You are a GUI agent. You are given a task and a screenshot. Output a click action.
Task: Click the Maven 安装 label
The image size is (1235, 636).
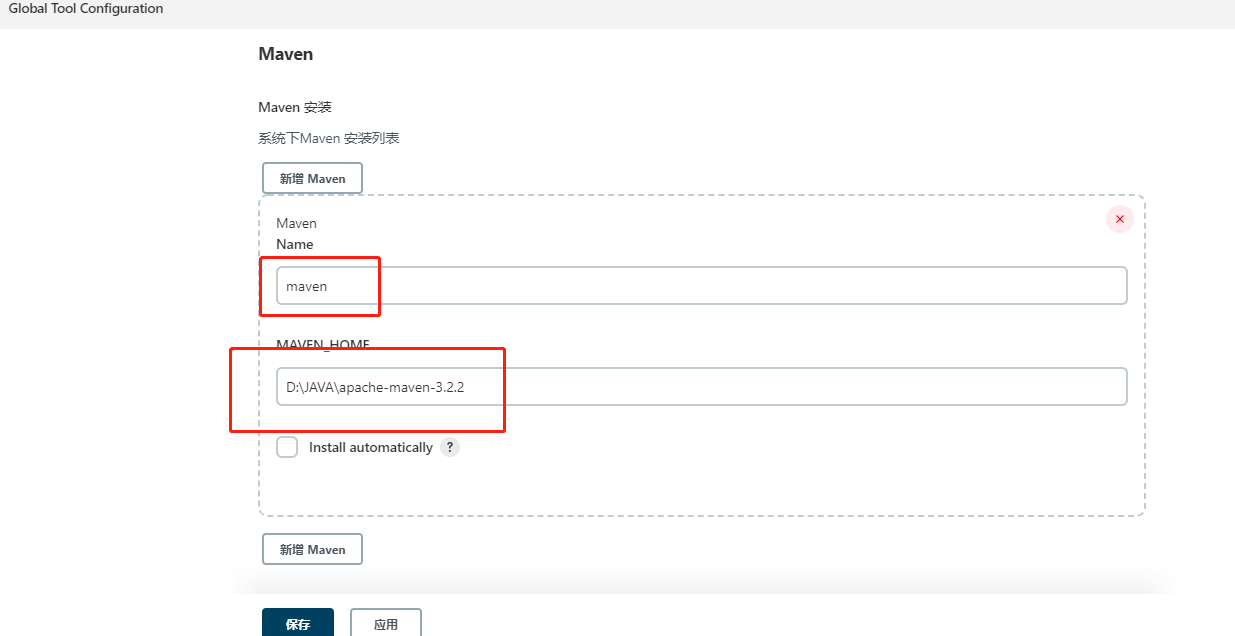click(295, 107)
